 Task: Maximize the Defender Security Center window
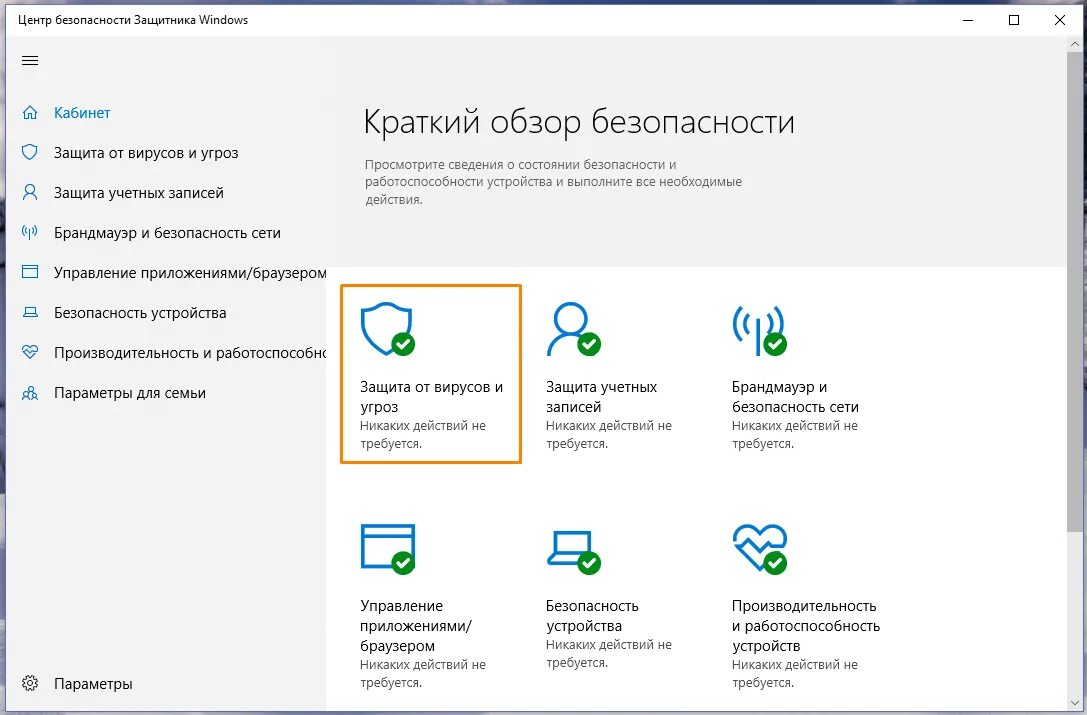[1014, 20]
